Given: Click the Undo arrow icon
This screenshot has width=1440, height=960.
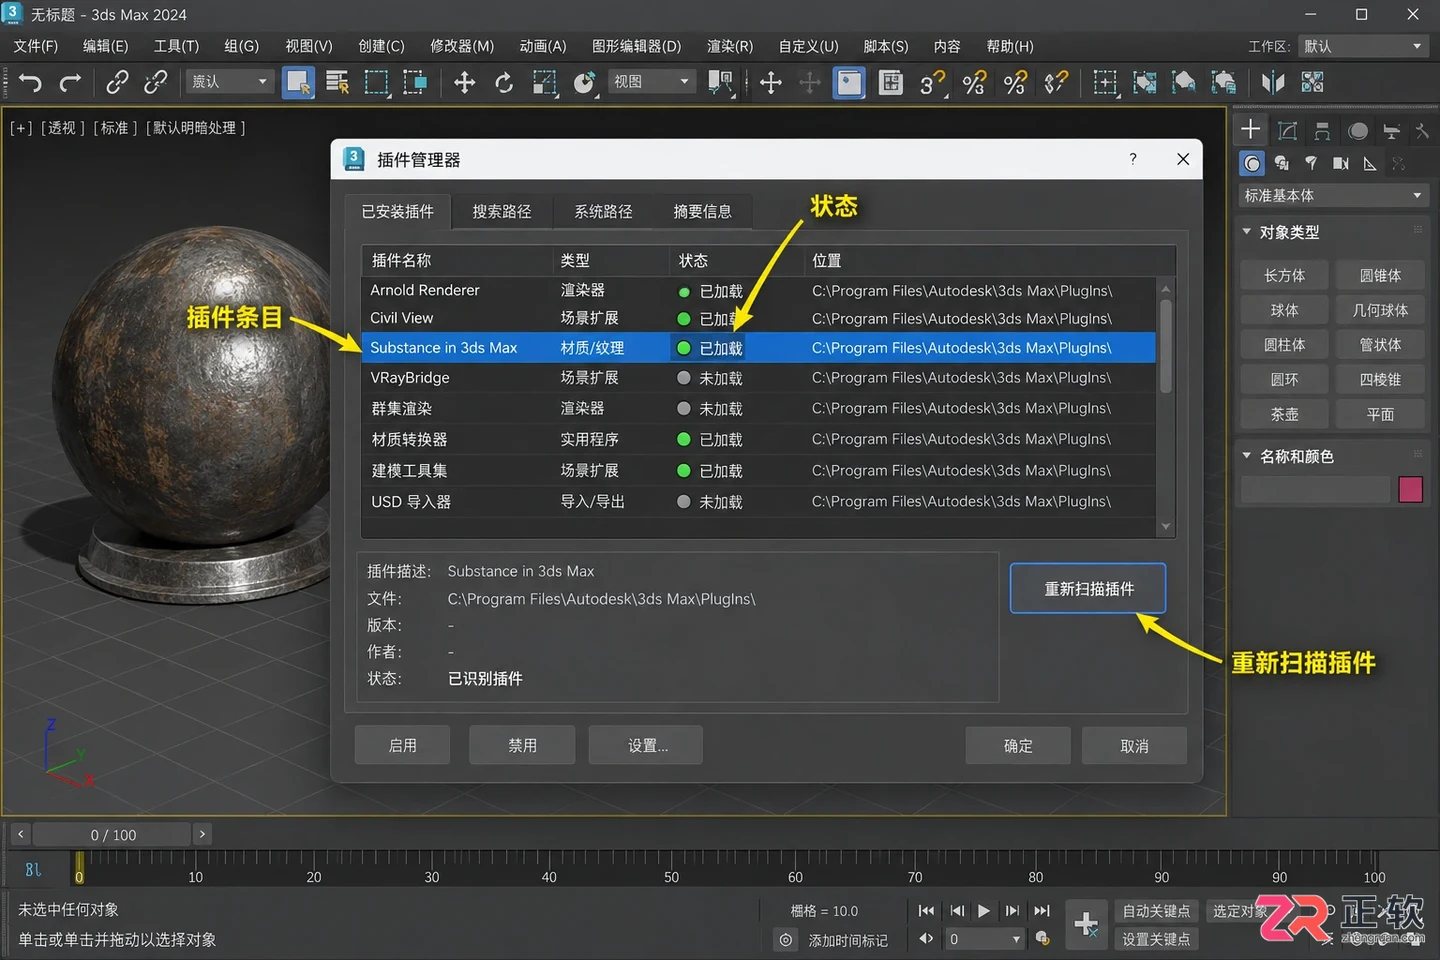Looking at the screenshot, I should pos(31,83).
